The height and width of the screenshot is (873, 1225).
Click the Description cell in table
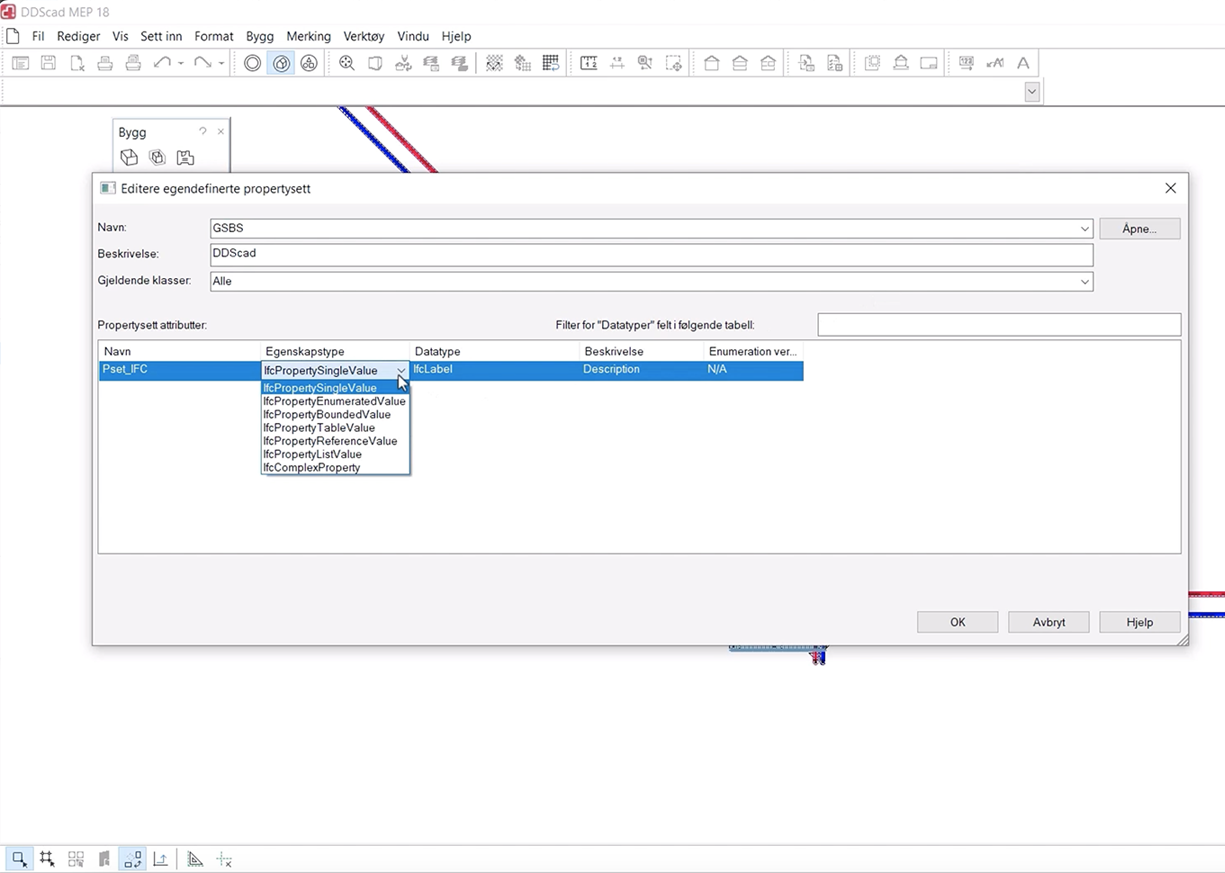click(641, 370)
